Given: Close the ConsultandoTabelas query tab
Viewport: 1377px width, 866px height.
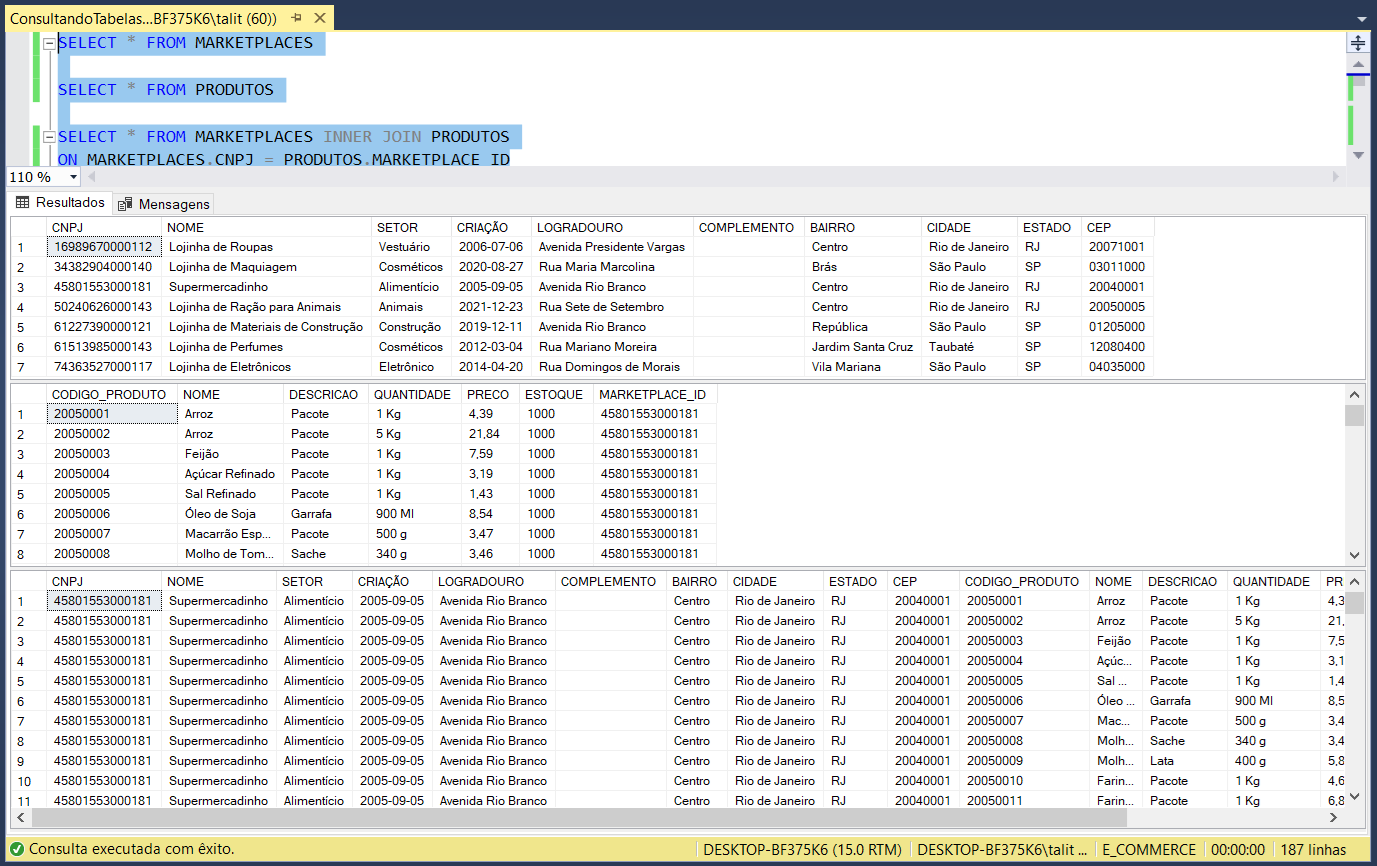Looking at the screenshot, I should pyautogui.click(x=319, y=18).
